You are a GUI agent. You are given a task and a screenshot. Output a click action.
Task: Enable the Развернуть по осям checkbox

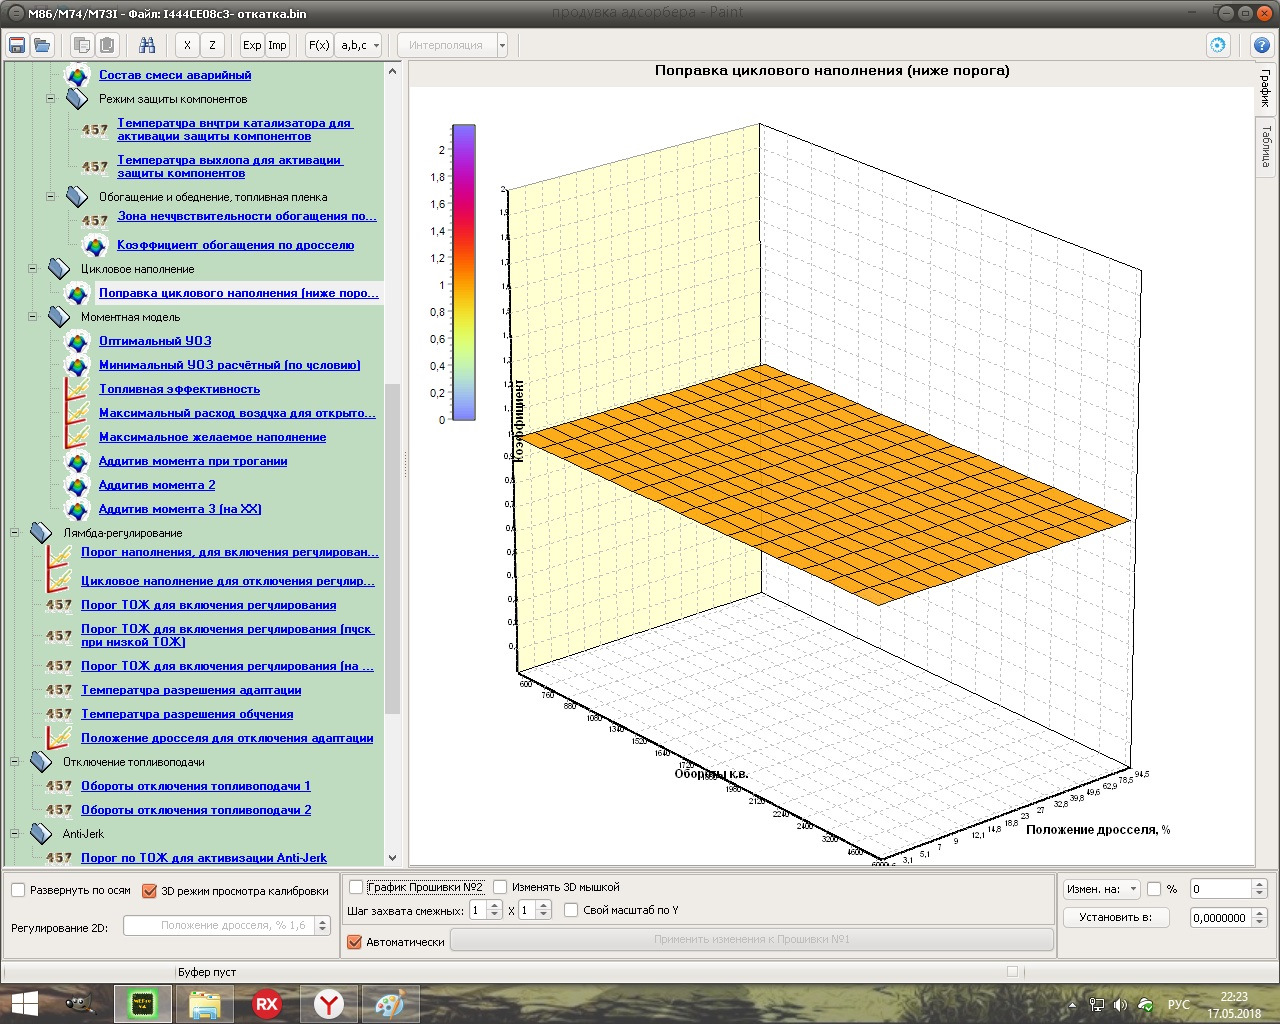pyautogui.click(x=18, y=891)
